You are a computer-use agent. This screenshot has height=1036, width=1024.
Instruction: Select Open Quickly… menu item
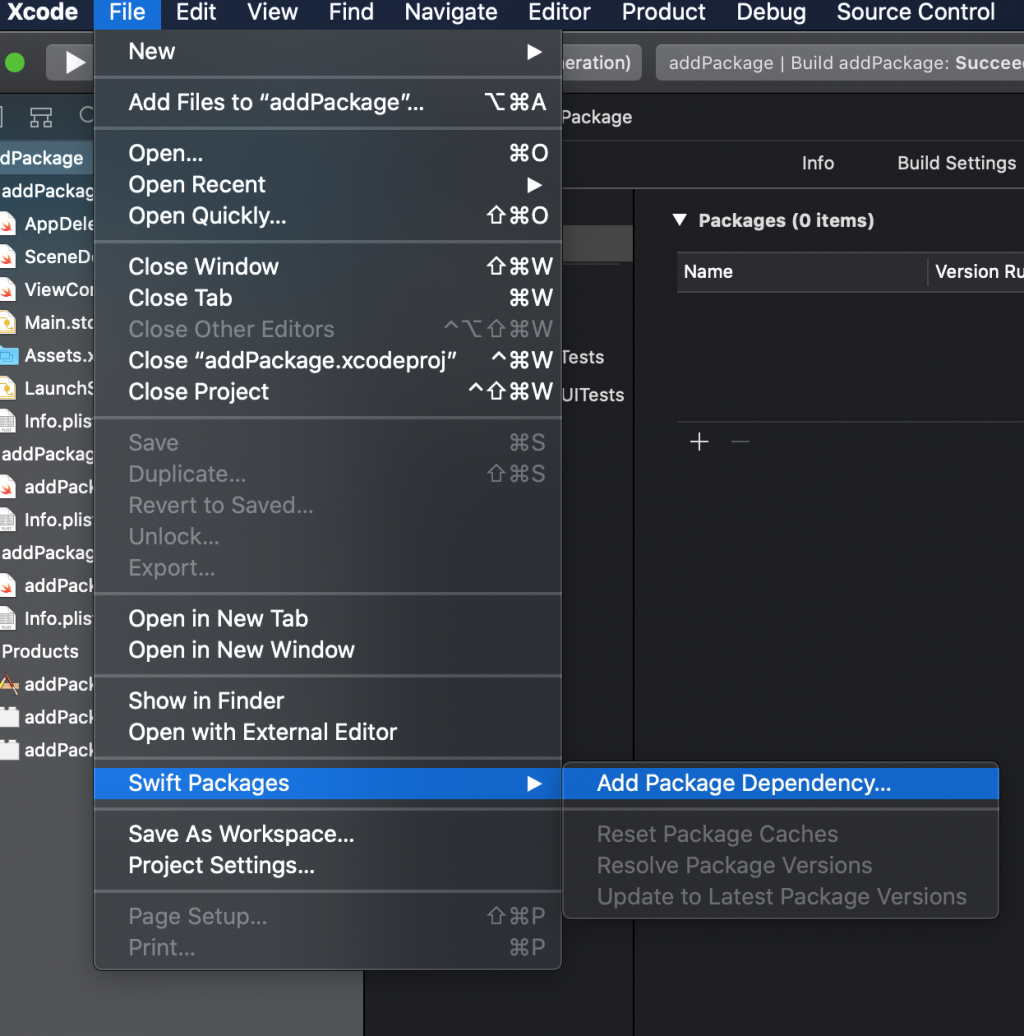[x=328, y=215]
